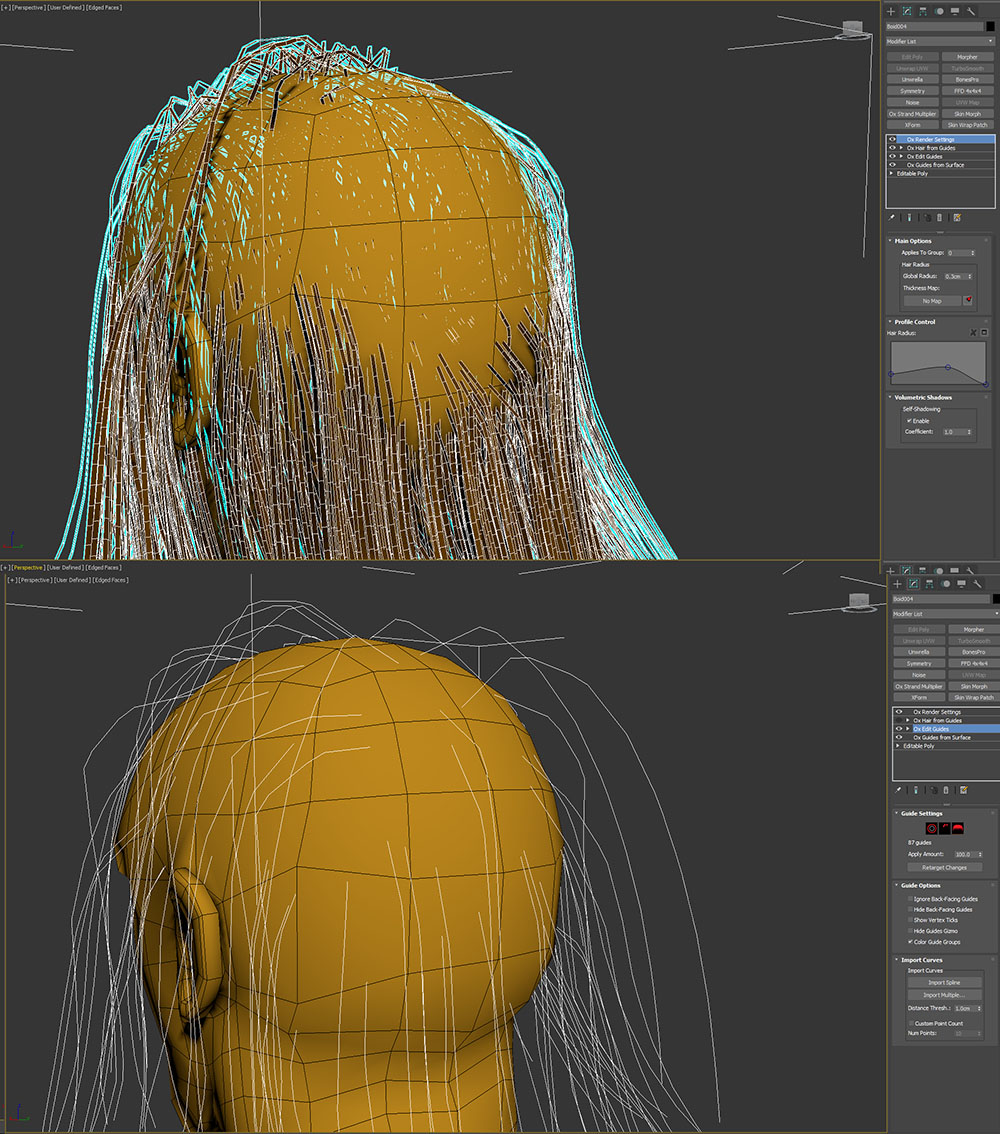Maximize the Hair Radius profile curve editor
Screen dimensions: 1000x1134
[x=984, y=332]
